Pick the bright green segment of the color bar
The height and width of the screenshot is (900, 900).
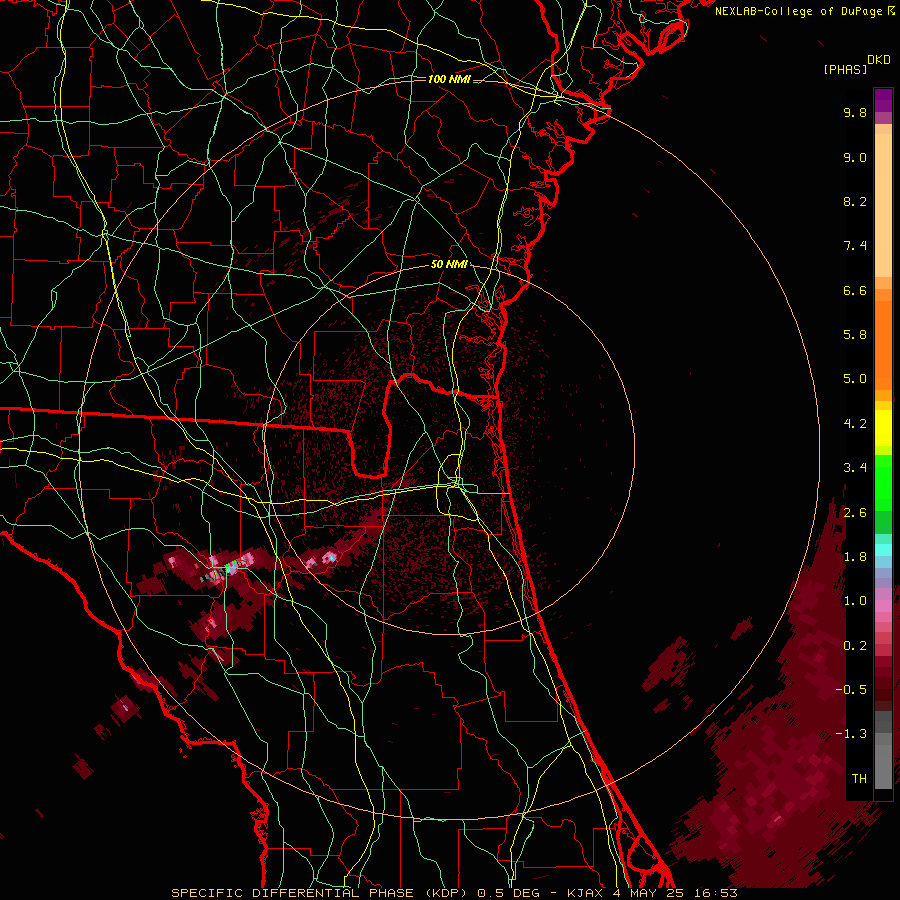click(883, 482)
